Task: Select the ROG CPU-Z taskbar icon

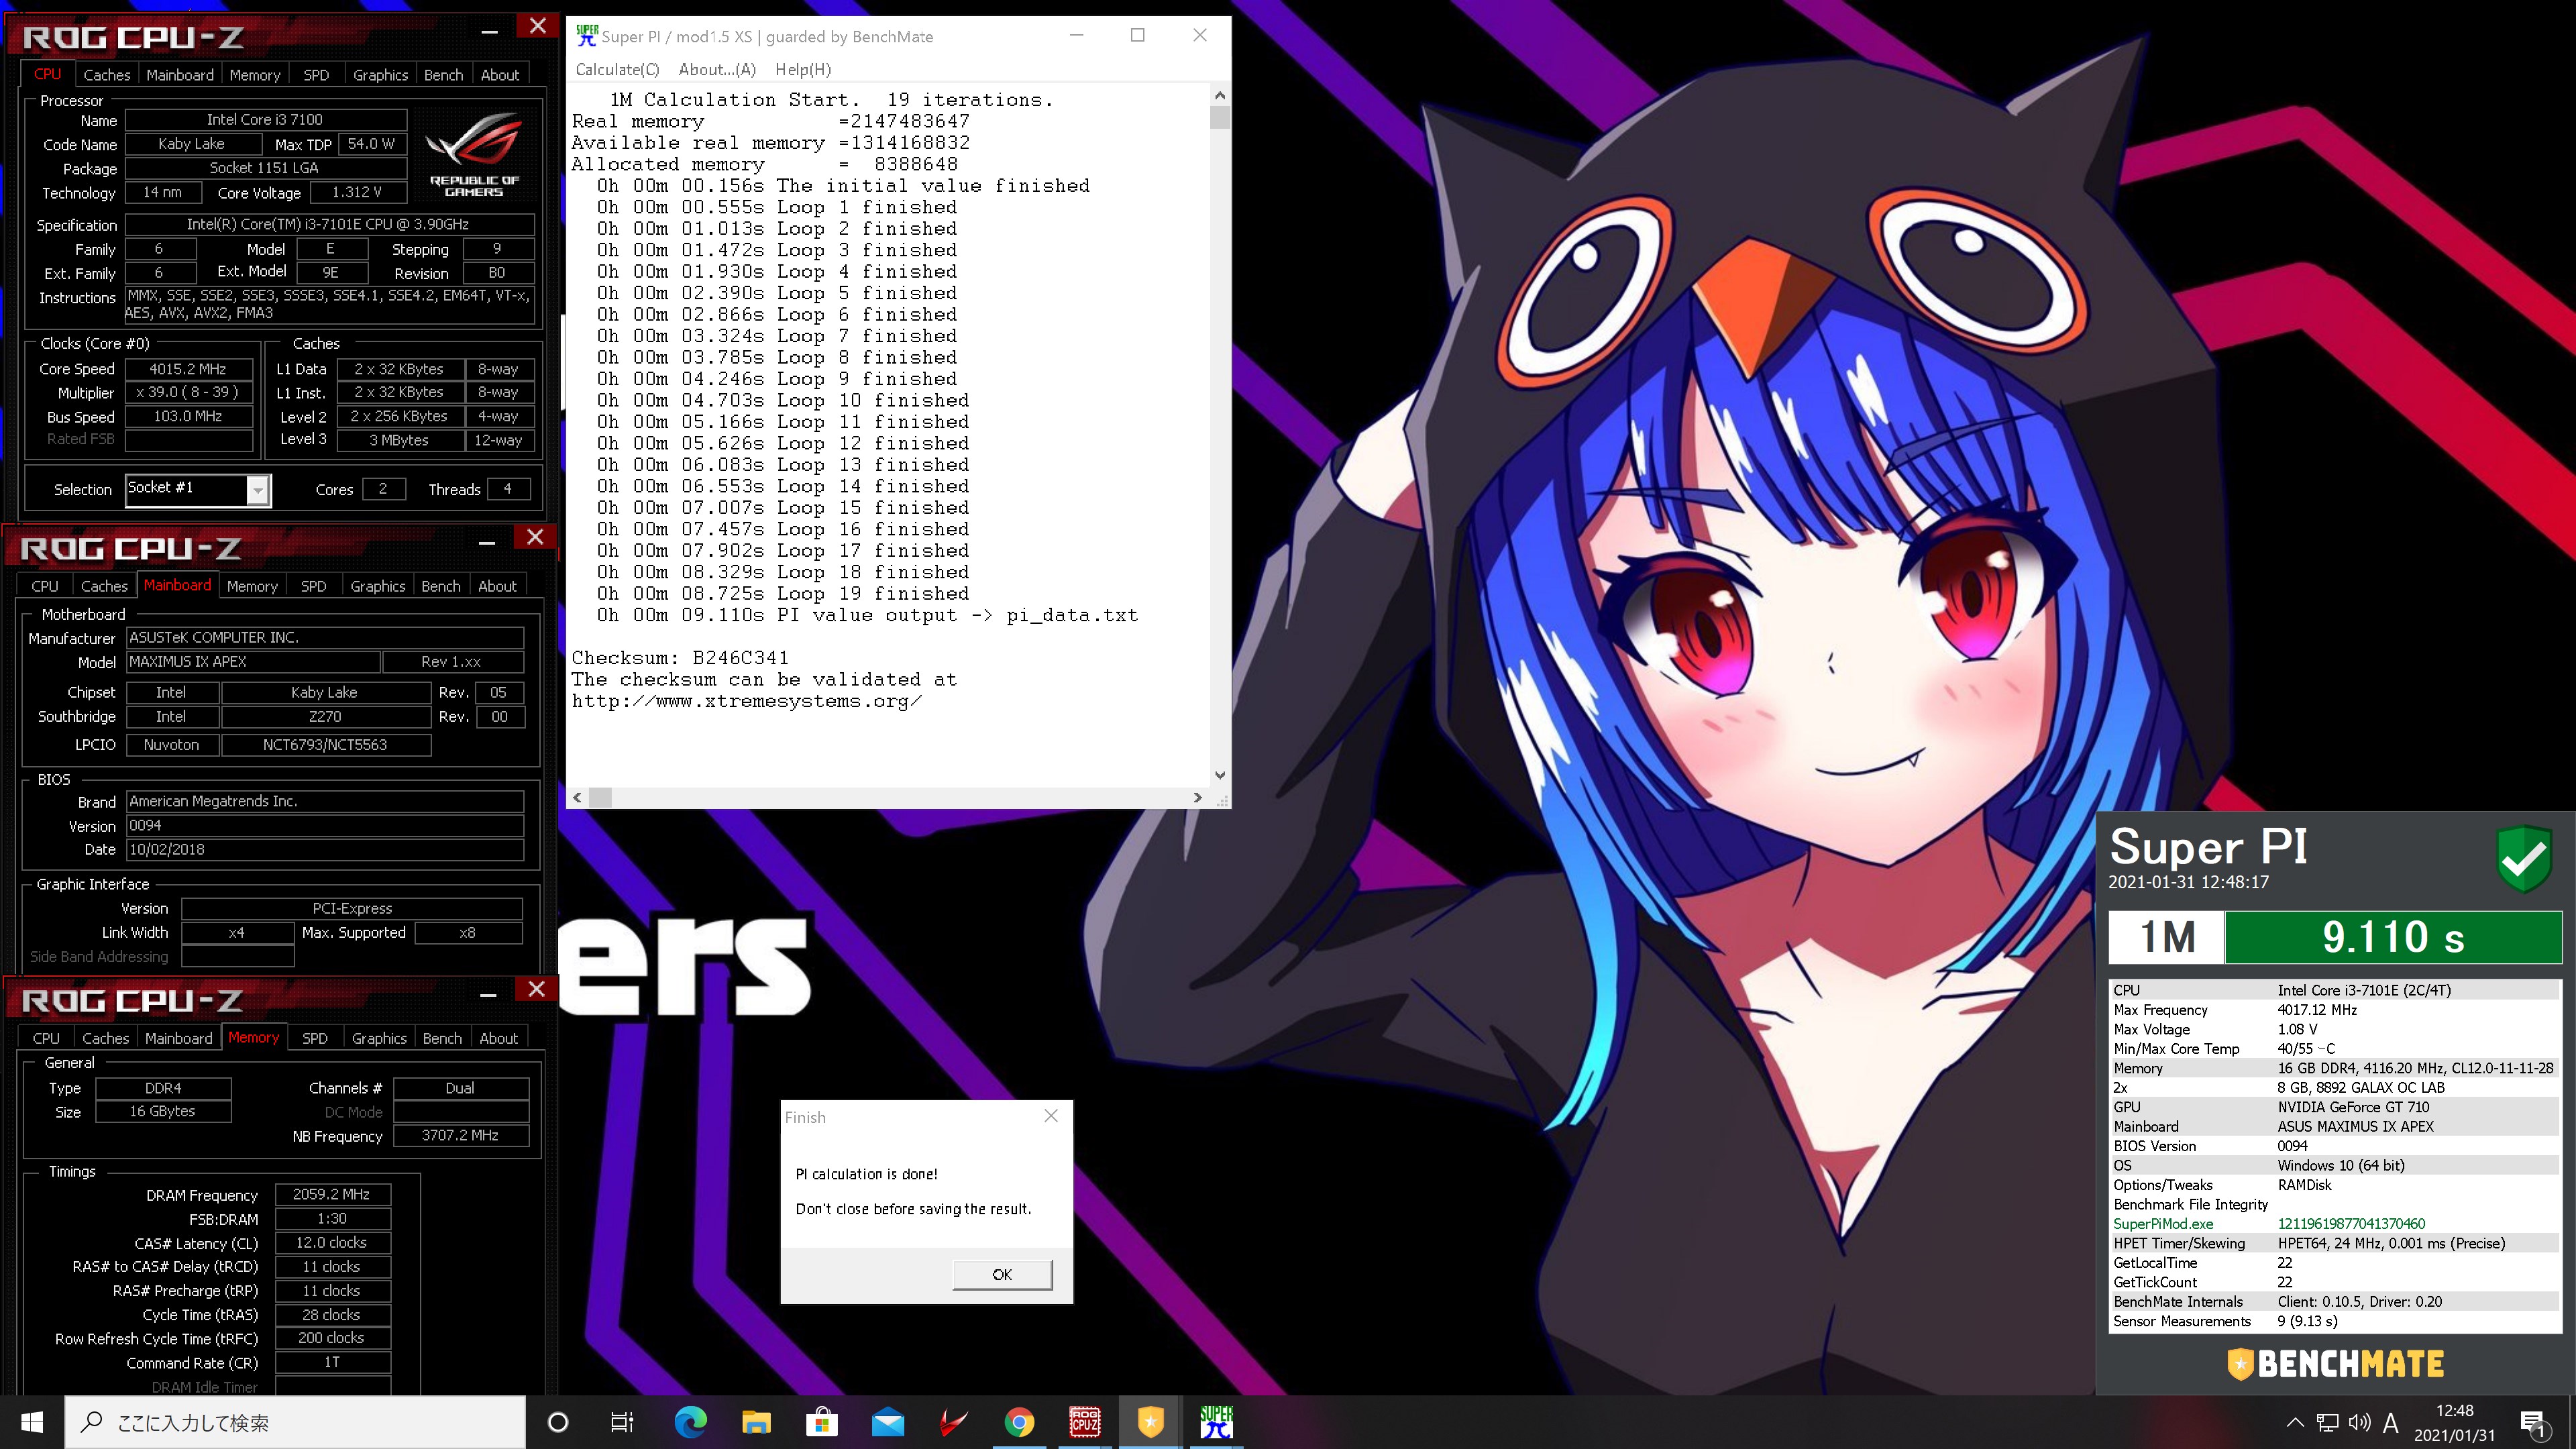Action: click(1085, 1422)
